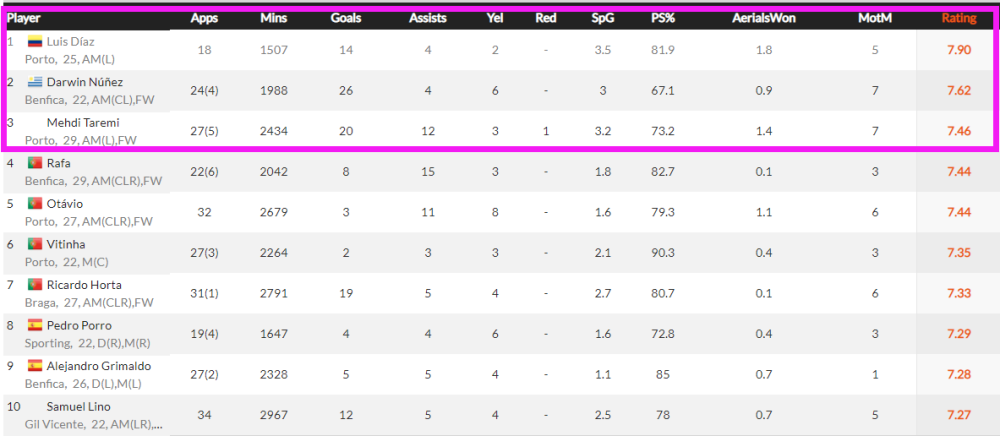1000x436 pixels.
Task: Sort by the Apps column header
Action: pos(204,18)
